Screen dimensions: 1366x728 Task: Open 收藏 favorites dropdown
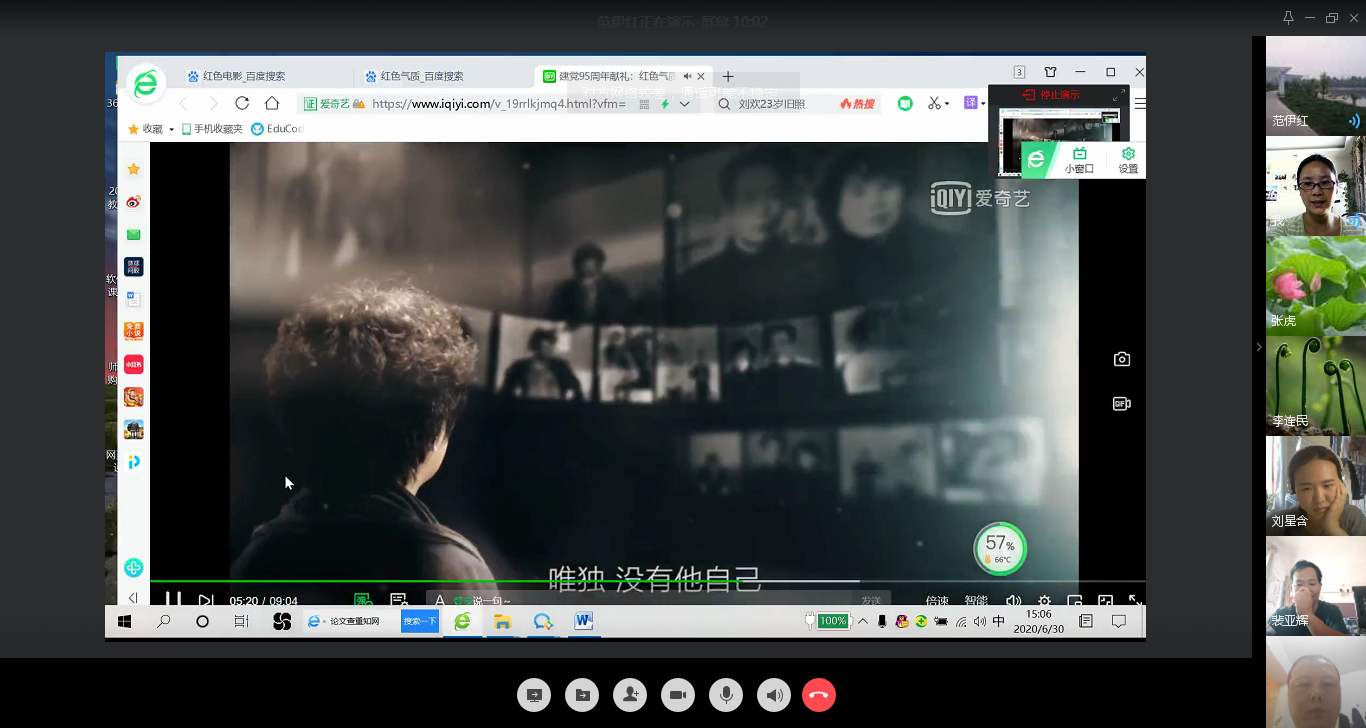point(150,129)
